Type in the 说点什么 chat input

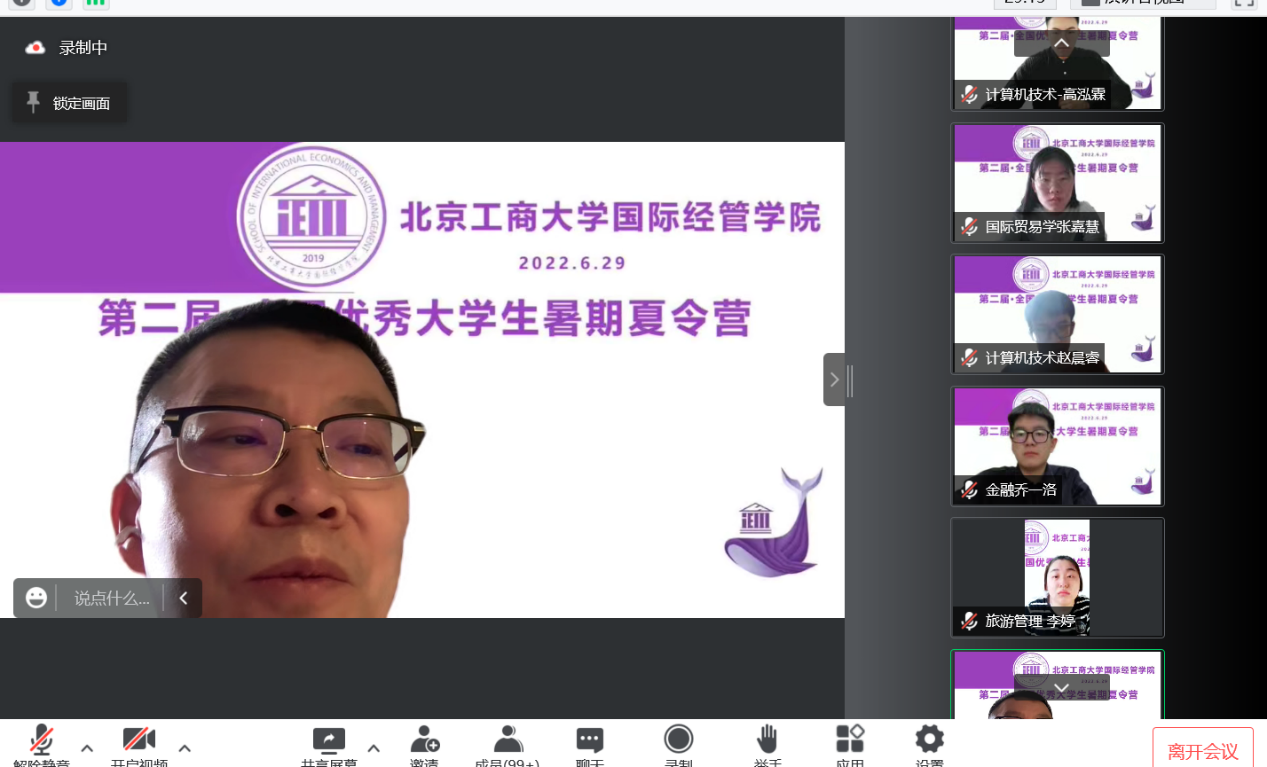pyautogui.click(x=112, y=598)
